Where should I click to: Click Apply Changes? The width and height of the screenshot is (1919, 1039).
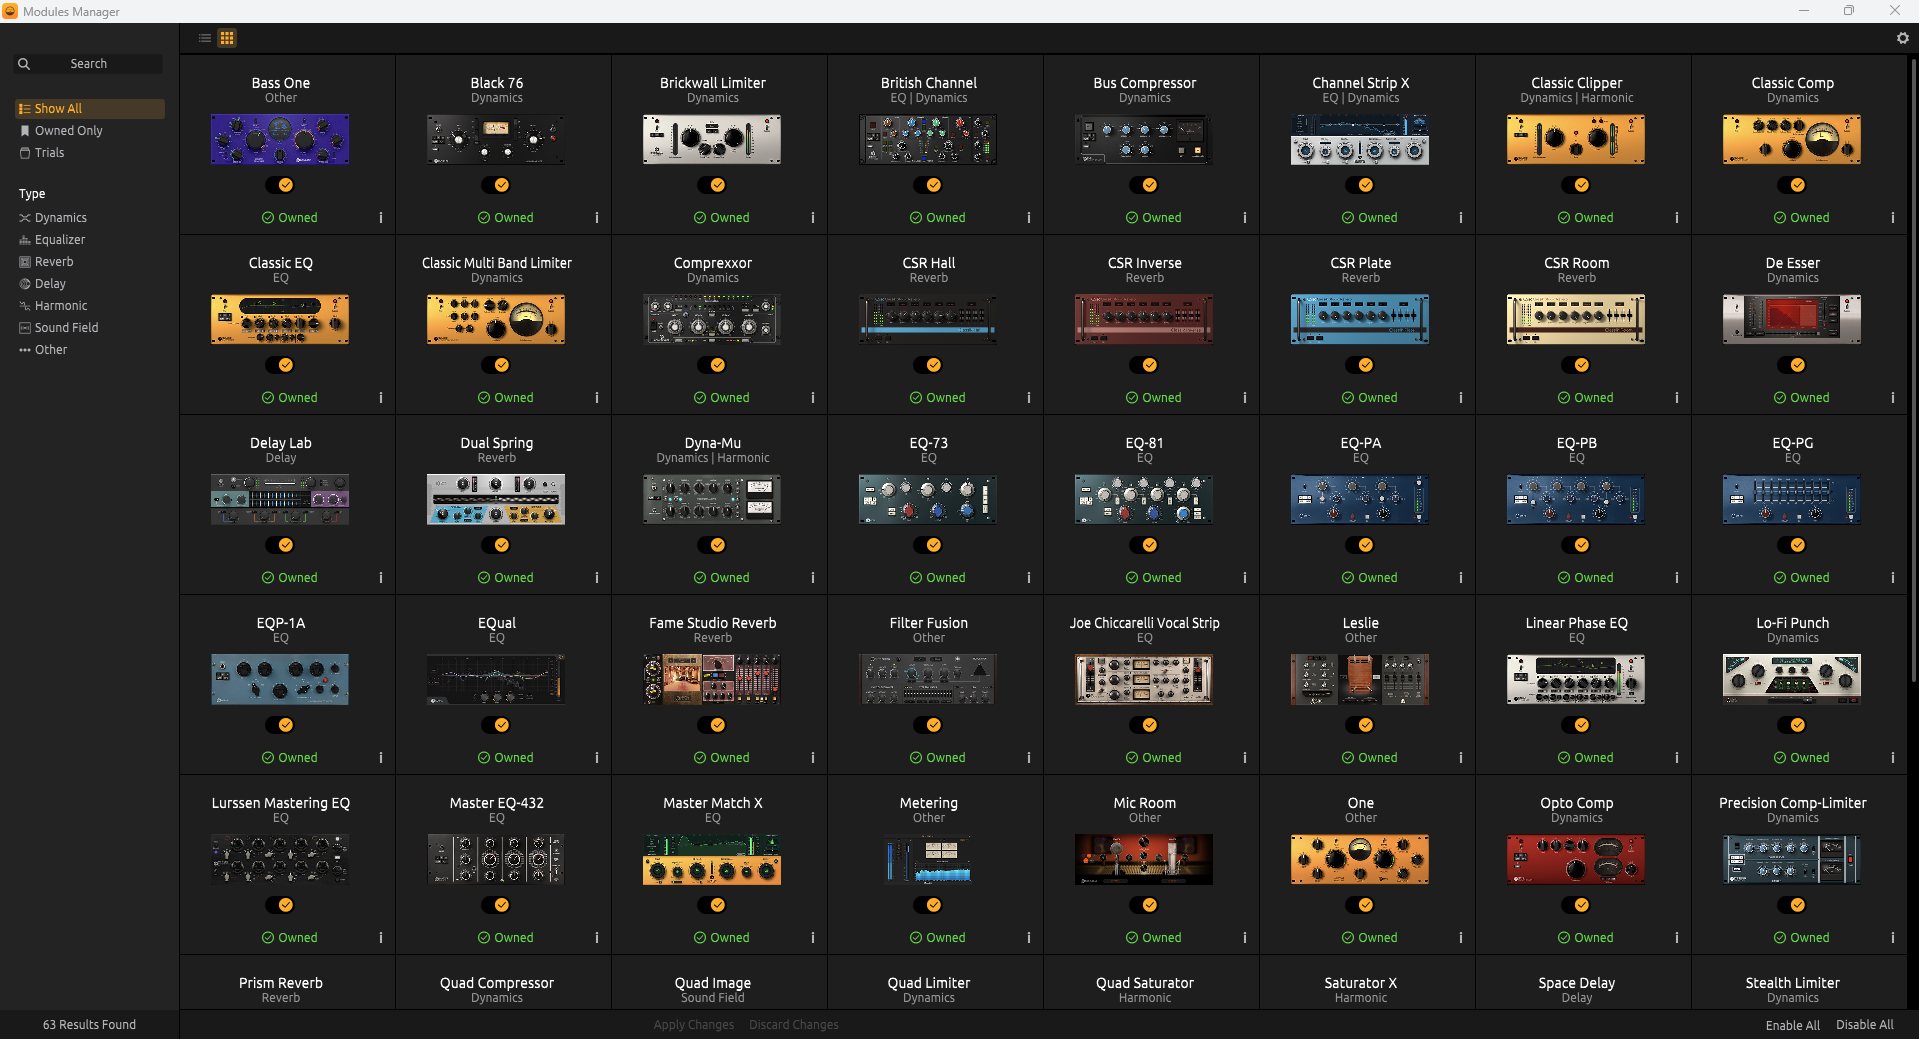[x=693, y=1025]
